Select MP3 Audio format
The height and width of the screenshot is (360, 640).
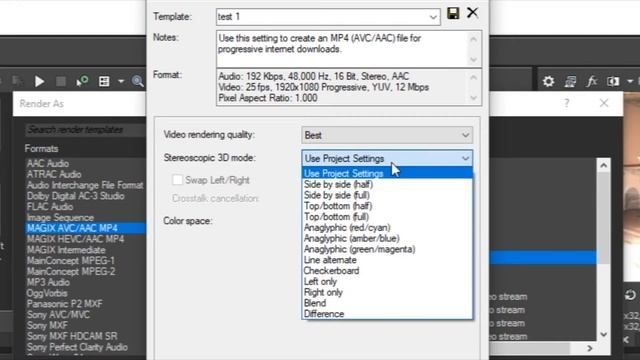point(48,282)
